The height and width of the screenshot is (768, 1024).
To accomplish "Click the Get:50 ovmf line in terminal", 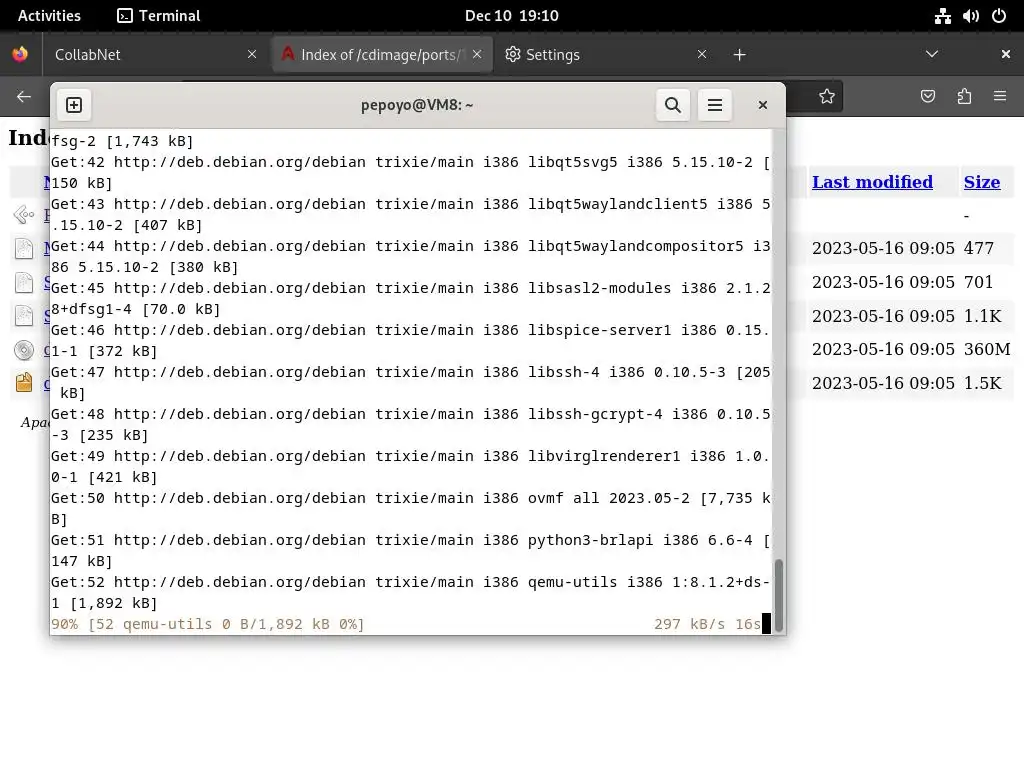I will pyautogui.click(x=410, y=508).
